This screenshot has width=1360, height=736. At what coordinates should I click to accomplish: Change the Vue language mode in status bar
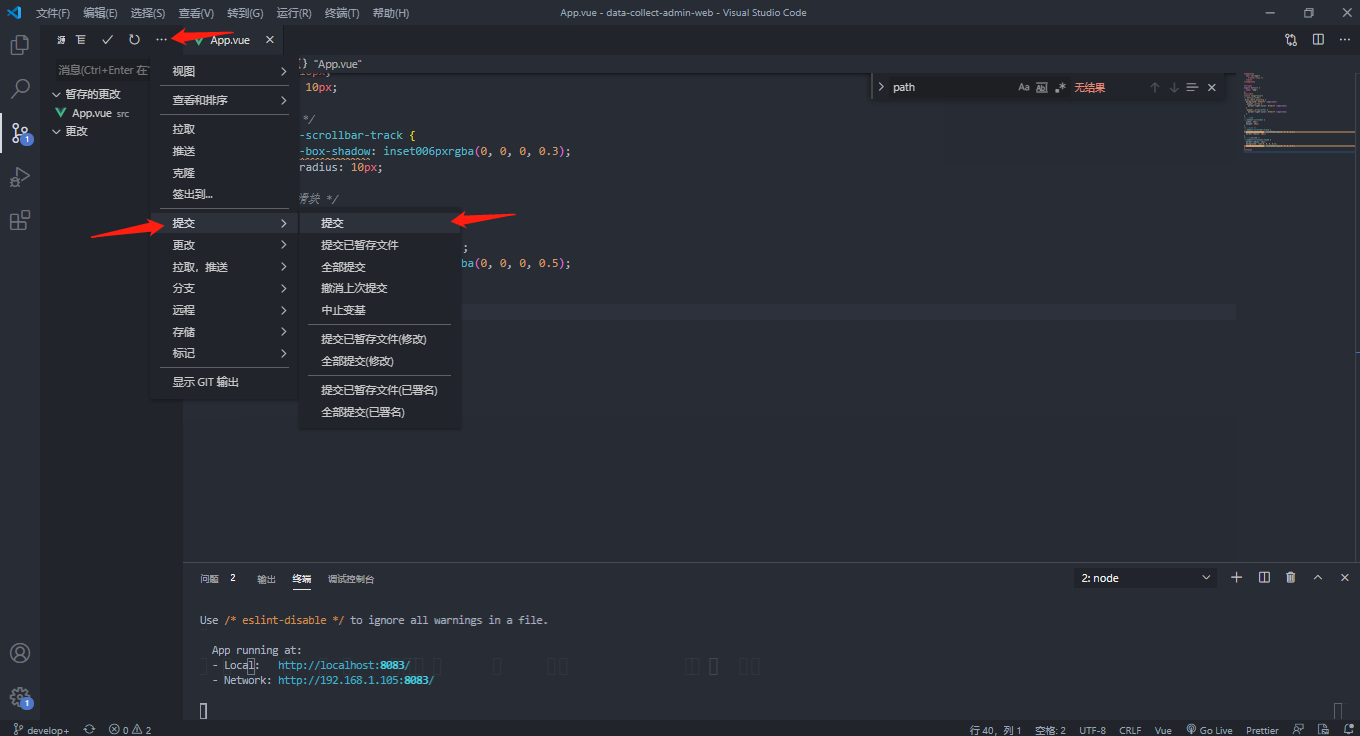1163,730
